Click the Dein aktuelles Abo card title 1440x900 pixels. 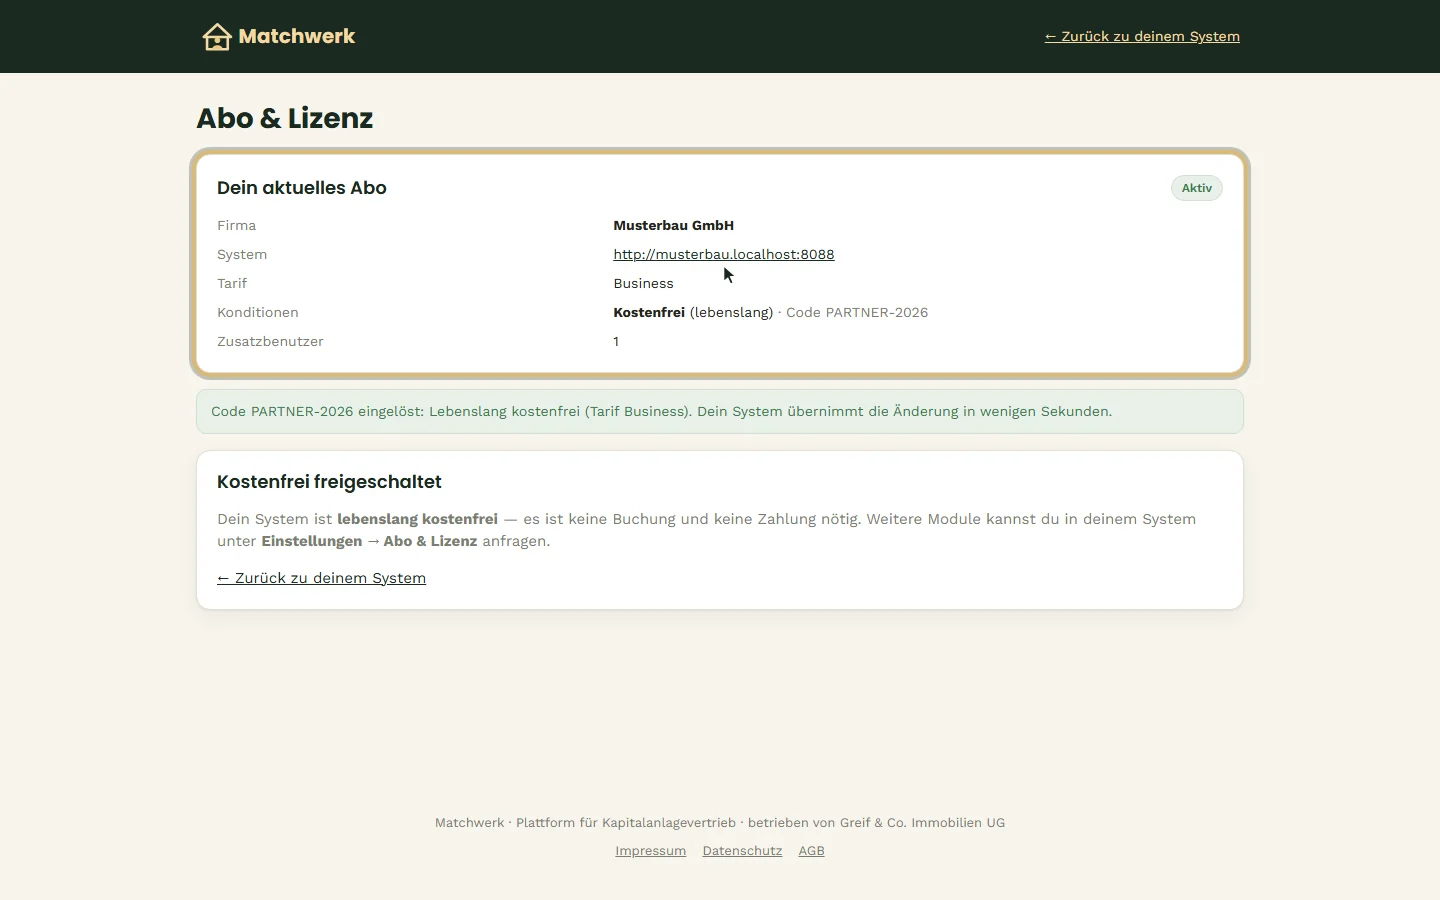point(302,188)
